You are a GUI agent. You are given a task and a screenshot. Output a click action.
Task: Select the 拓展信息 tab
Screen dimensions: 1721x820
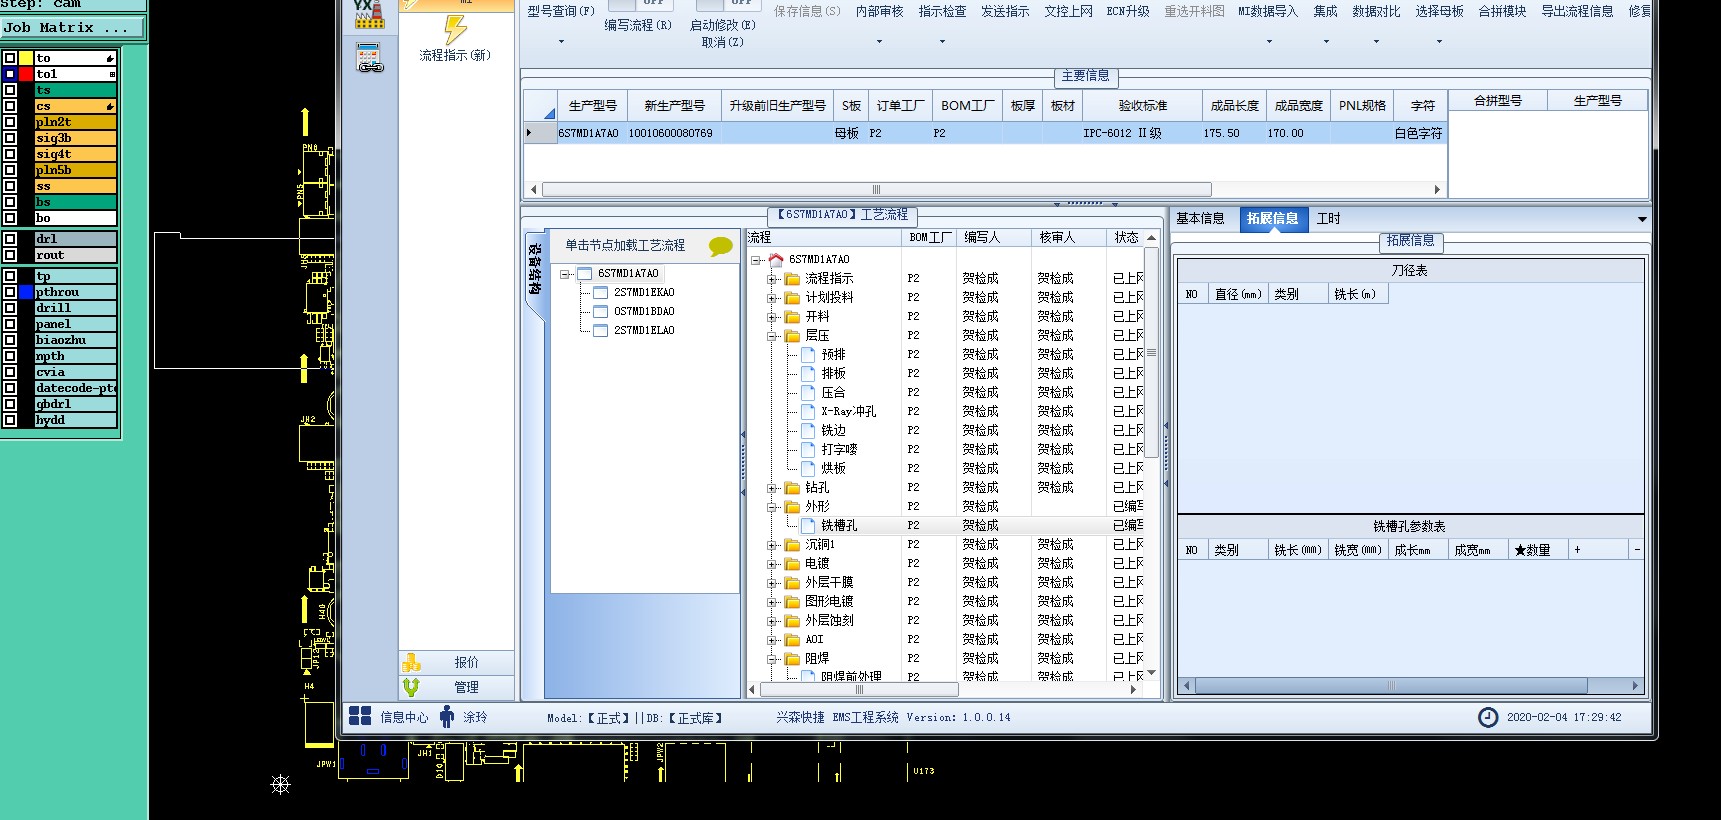tap(1272, 219)
